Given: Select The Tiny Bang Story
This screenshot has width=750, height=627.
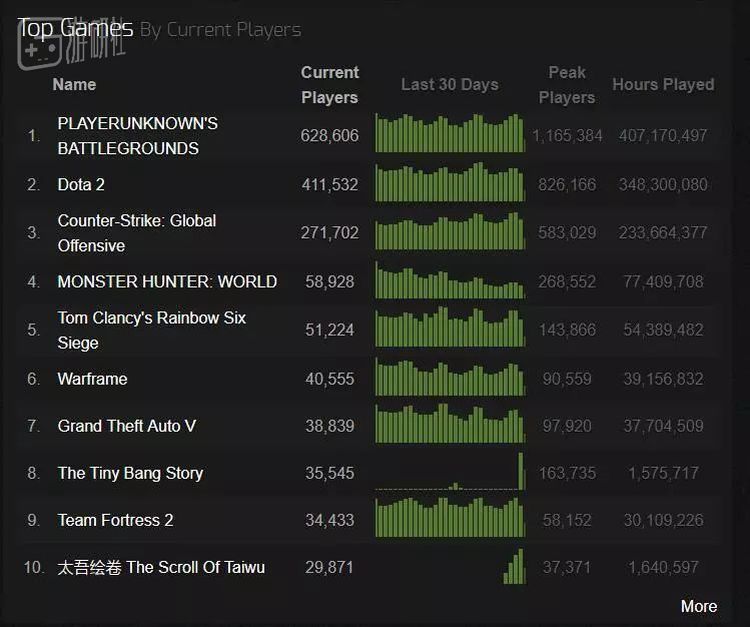Looking at the screenshot, I should [130, 473].
